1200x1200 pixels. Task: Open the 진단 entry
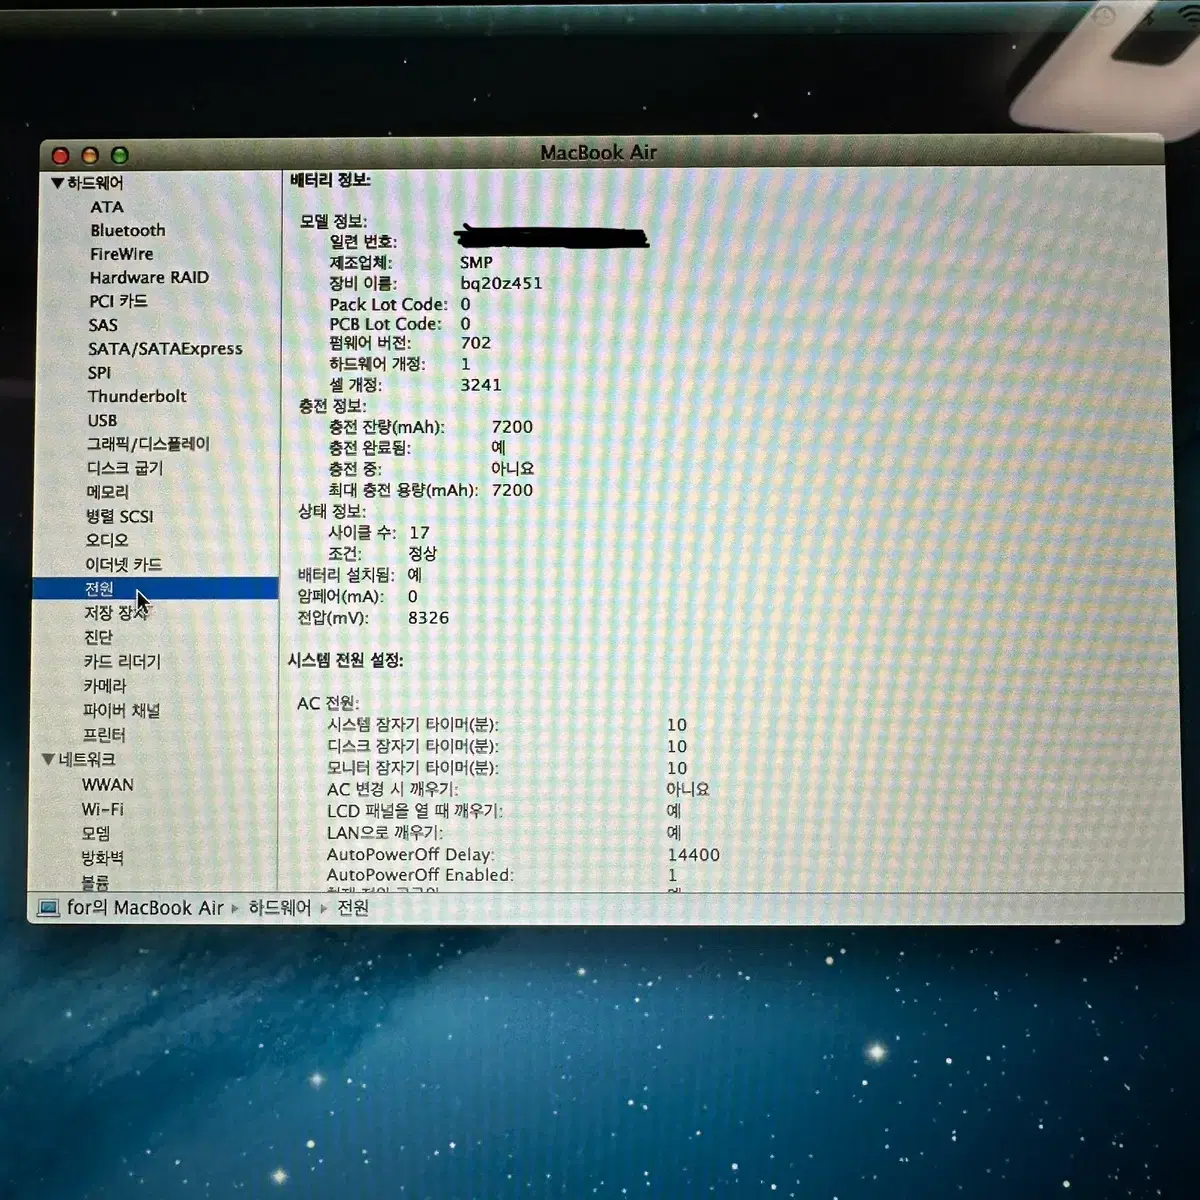tap(98, 637)
